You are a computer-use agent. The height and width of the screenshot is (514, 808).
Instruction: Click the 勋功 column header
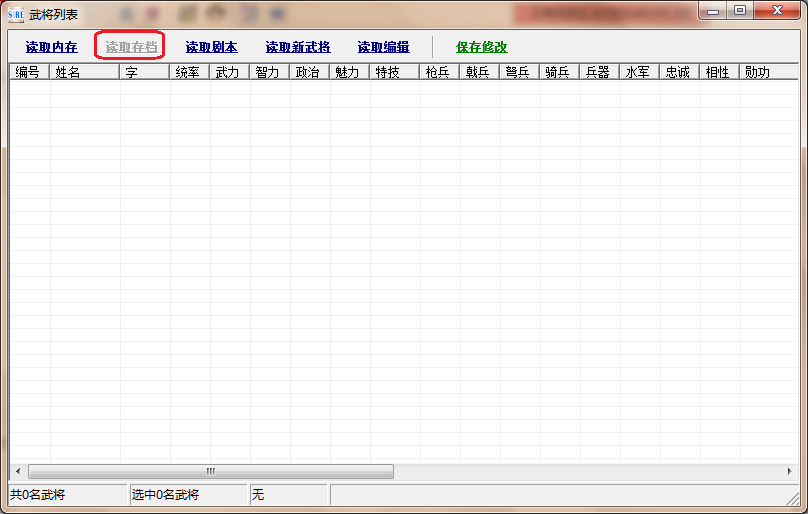point(769,72)
